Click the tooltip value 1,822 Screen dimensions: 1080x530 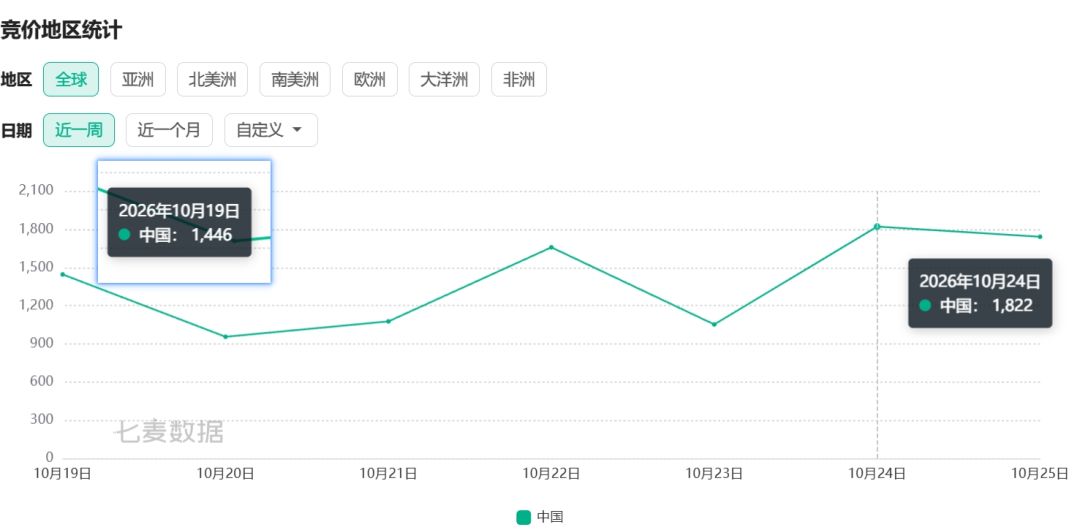tap(1012, 305)
